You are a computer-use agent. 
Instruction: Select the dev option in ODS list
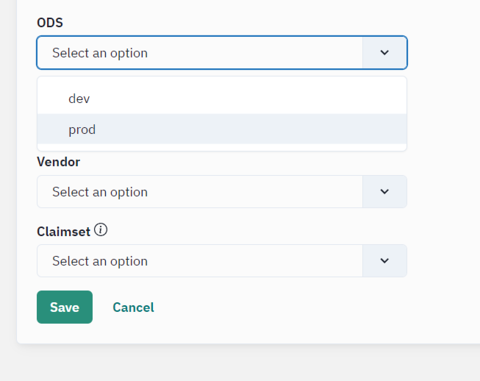222,99
